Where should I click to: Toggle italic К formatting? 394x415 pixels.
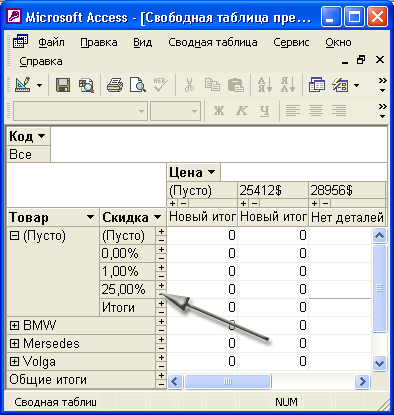pyautogui.click(x=241, y=111)
